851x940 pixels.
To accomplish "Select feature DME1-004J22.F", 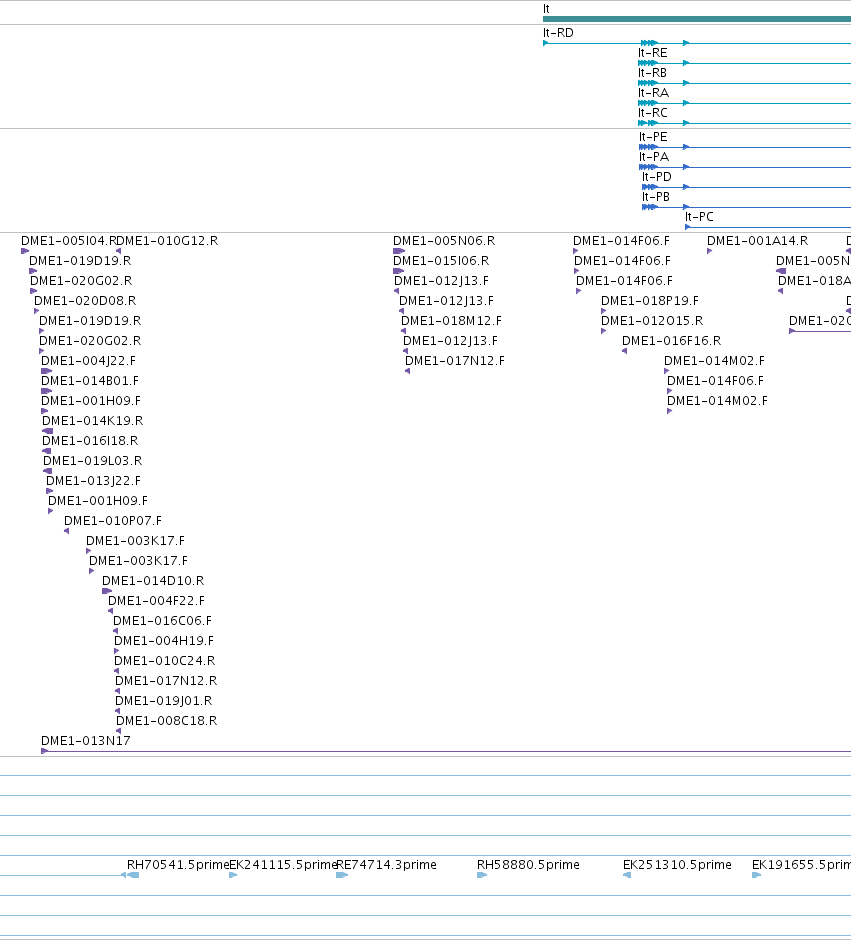I will tap(88, 360).
